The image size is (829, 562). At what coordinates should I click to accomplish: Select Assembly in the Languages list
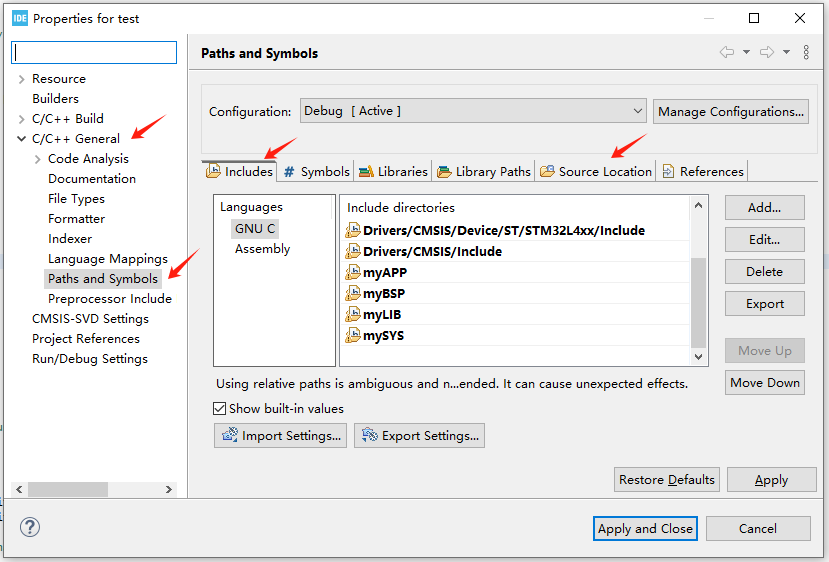262,249
